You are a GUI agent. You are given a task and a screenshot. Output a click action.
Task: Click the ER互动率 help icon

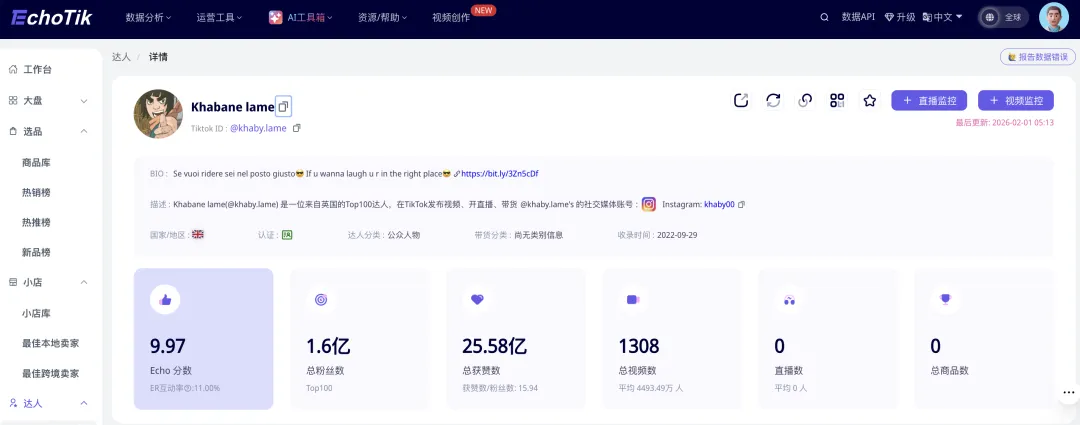186,388
